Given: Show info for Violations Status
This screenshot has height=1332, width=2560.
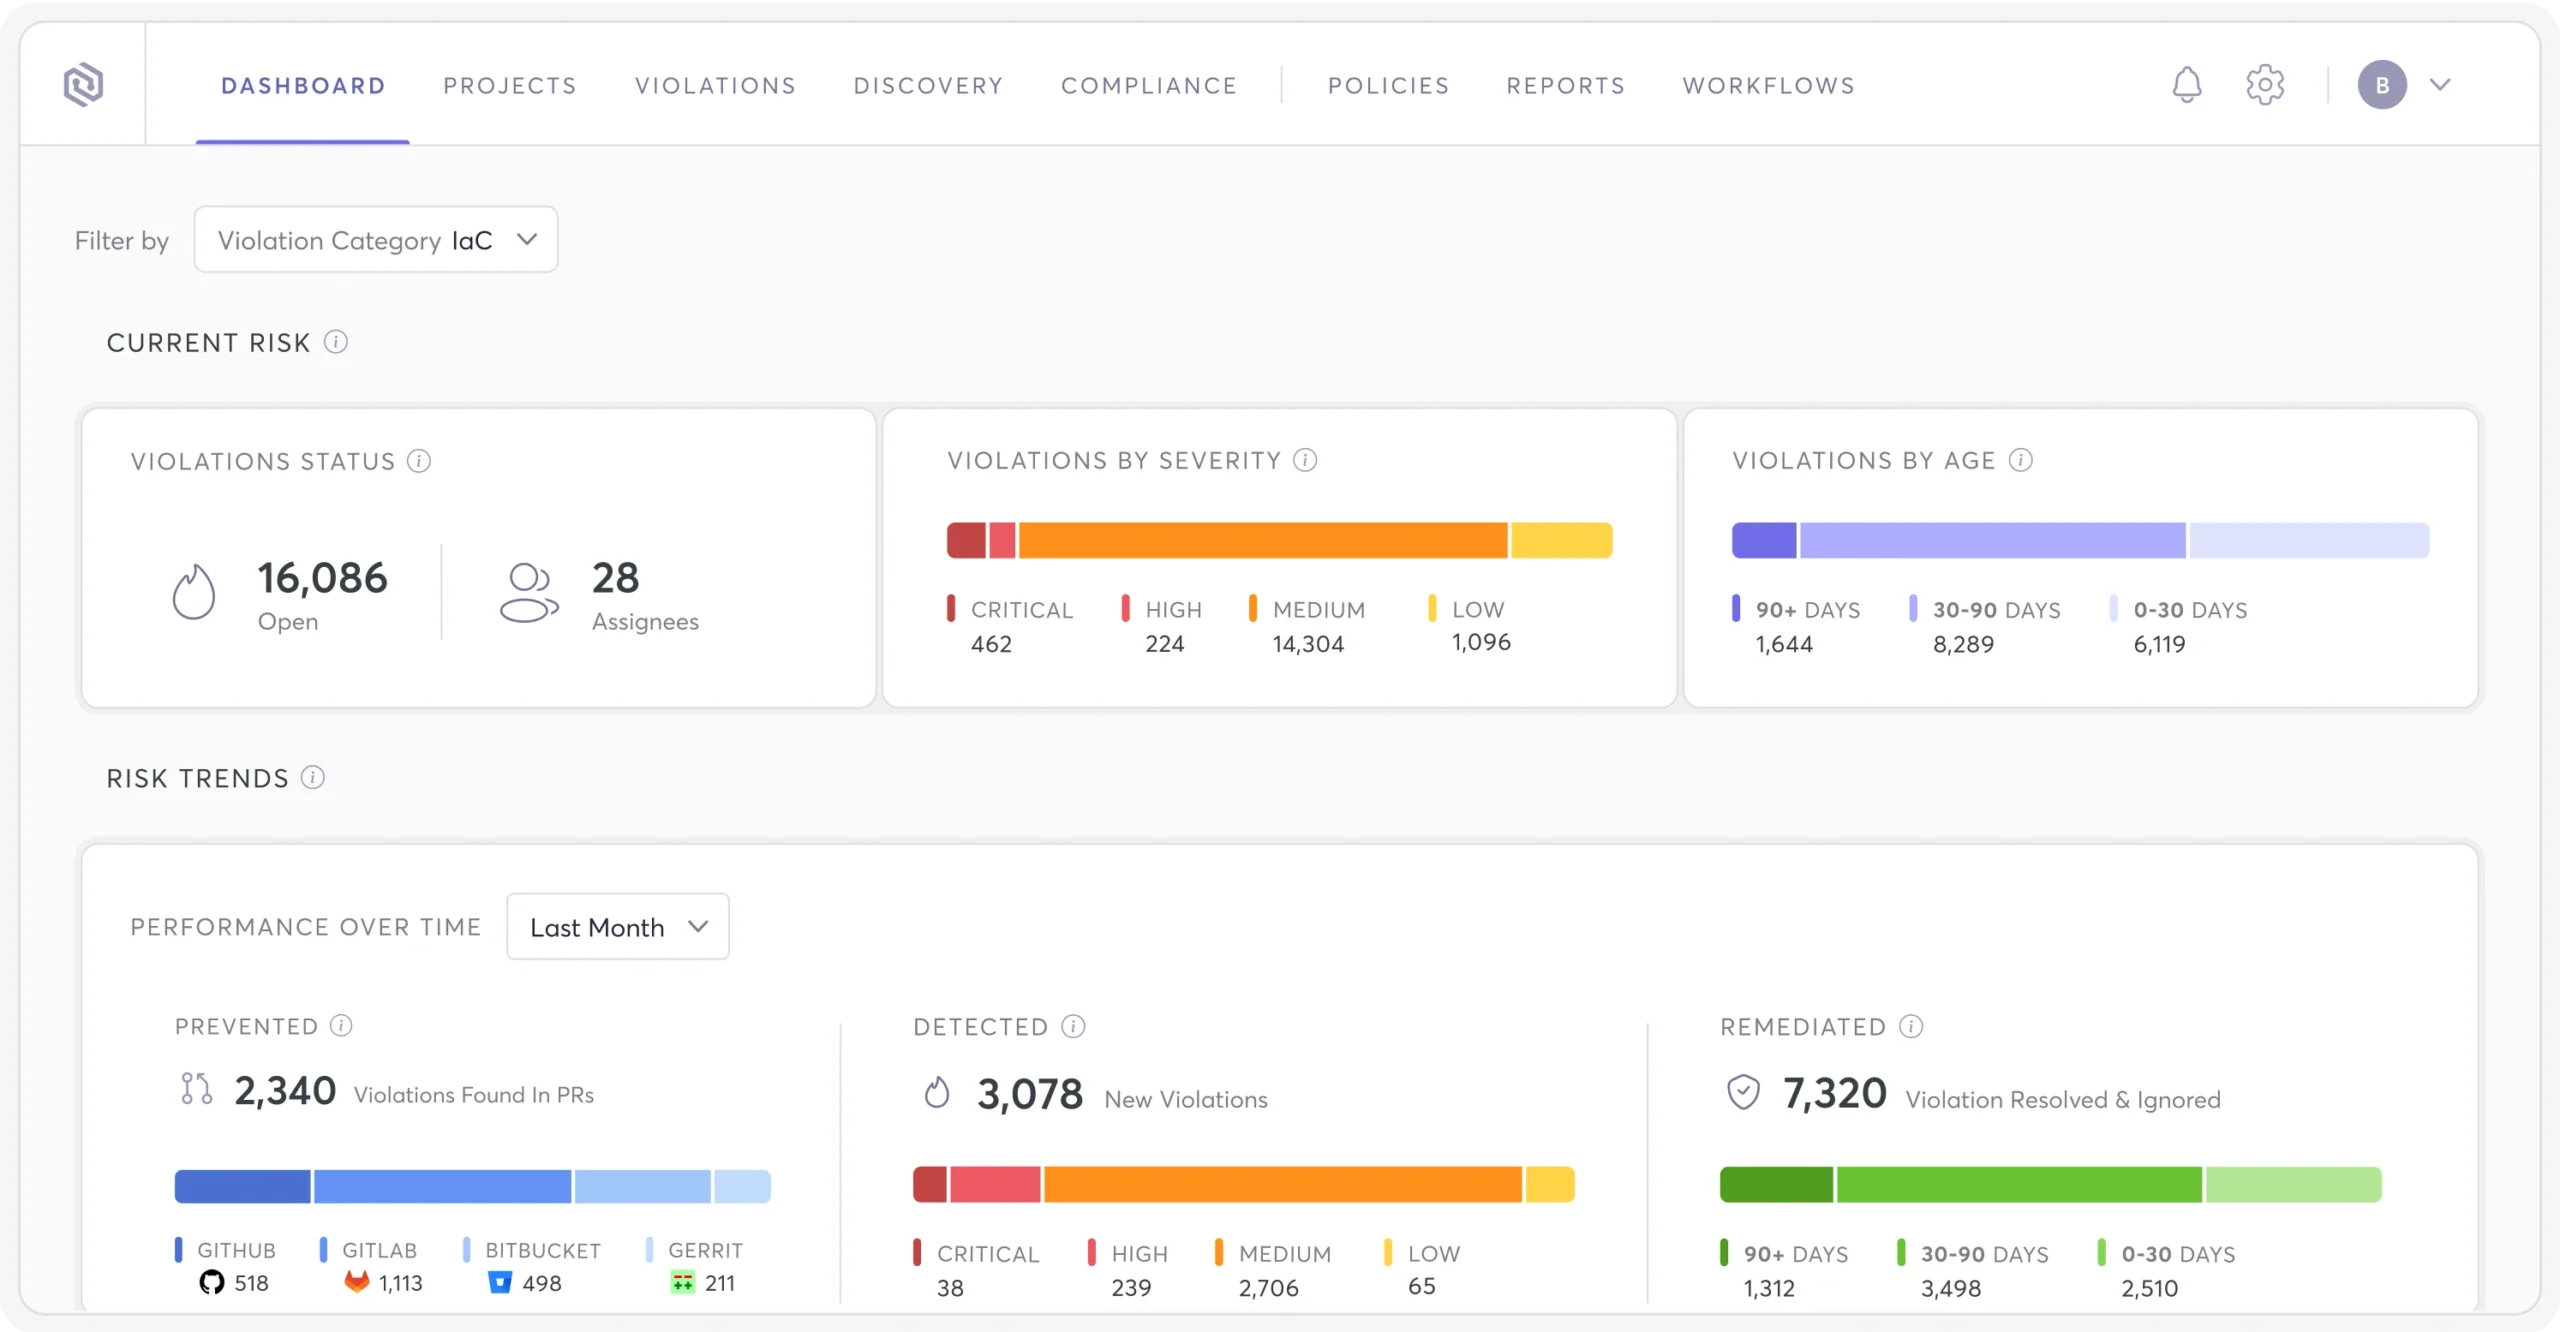Looking at the screenshot, I should point(419,461).
